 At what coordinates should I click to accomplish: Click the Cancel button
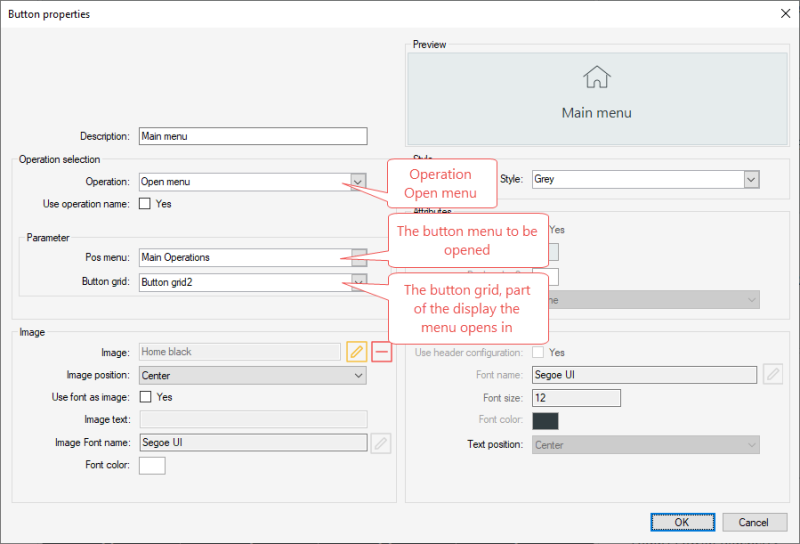point(753,522)
